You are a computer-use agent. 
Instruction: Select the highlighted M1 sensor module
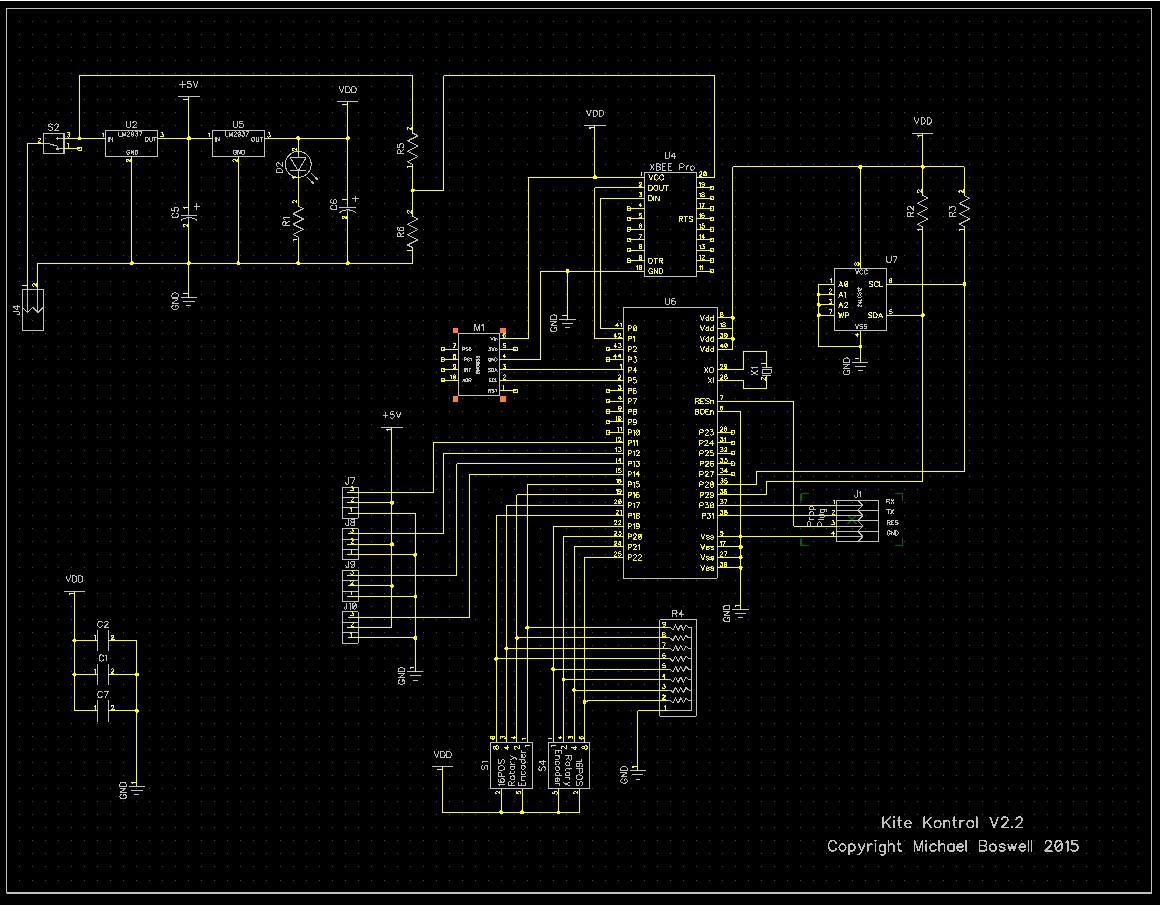478,362
